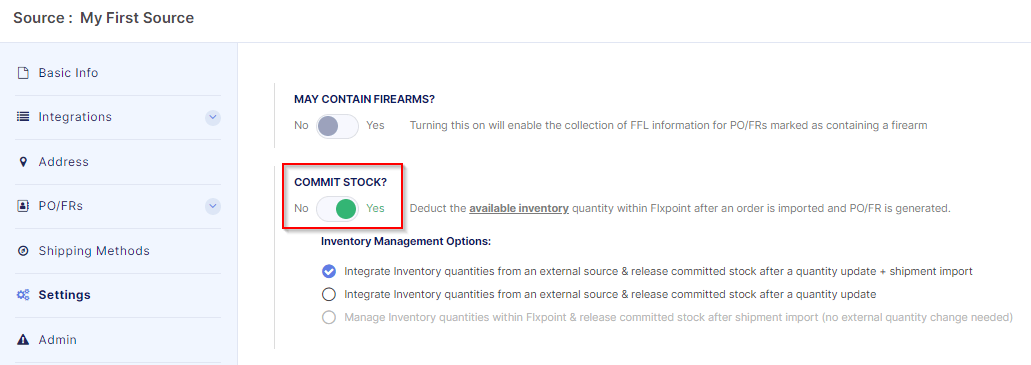This screenshot has height=365, width=1031.
Task: Click the Basic Info document icon
Action: [x=23, y=73]
